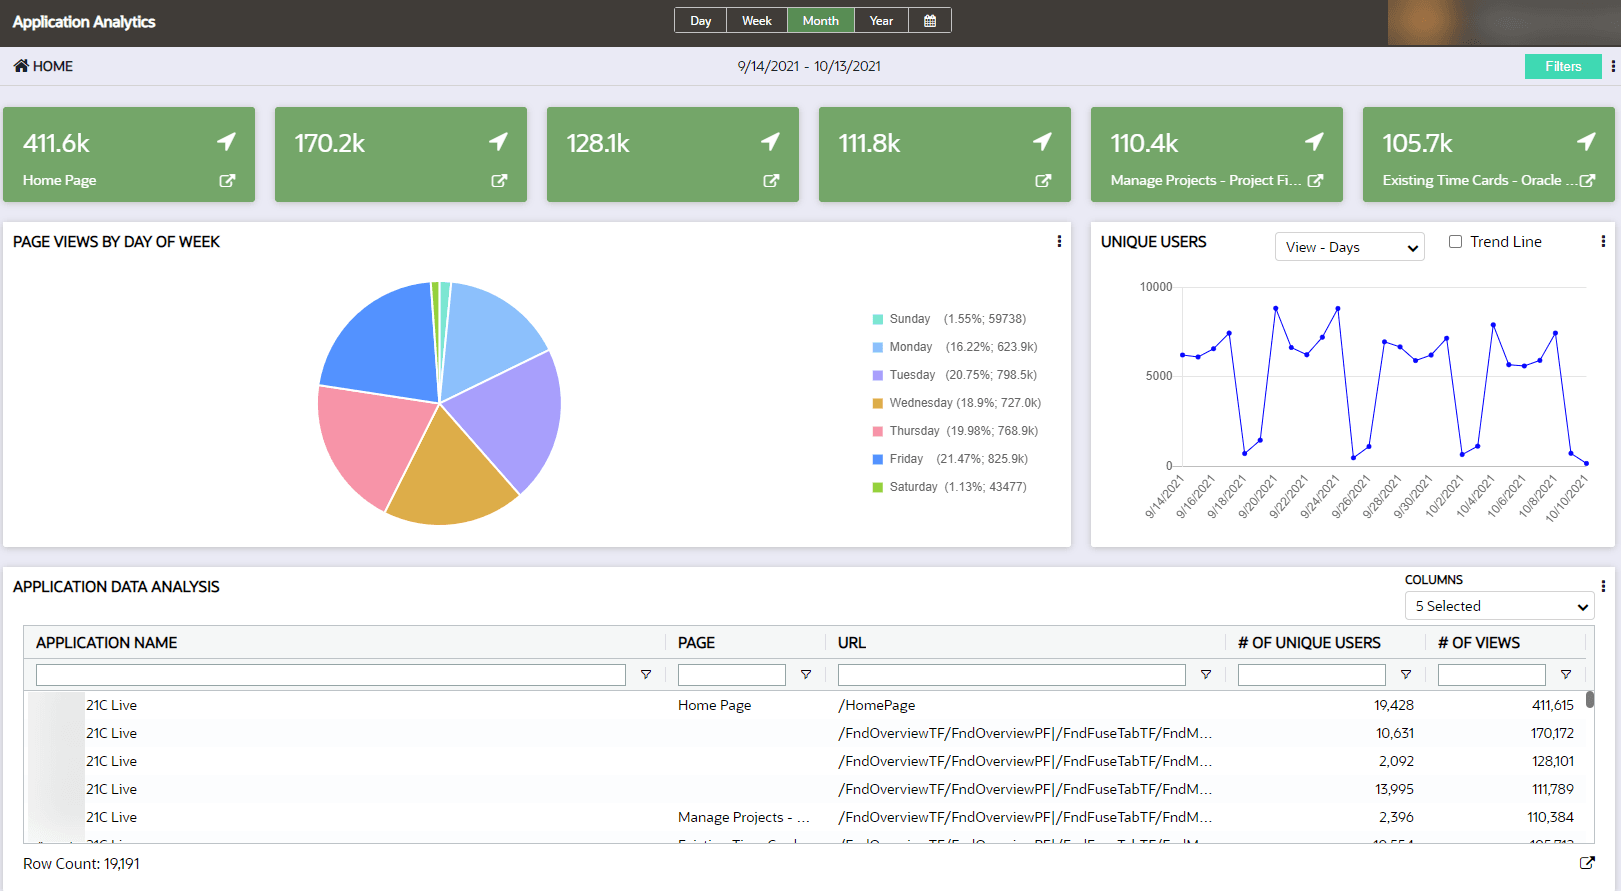
Task: Open the page options kebab menu beside Filters
Action: (1612, 66)
